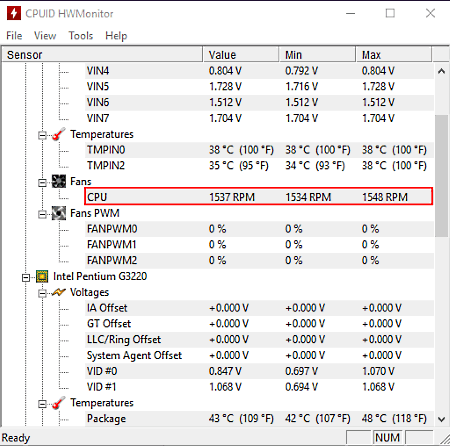Click the resize grip in the status bar corner
This screenshot has width=450, height=446.
[x=444, y=439]
